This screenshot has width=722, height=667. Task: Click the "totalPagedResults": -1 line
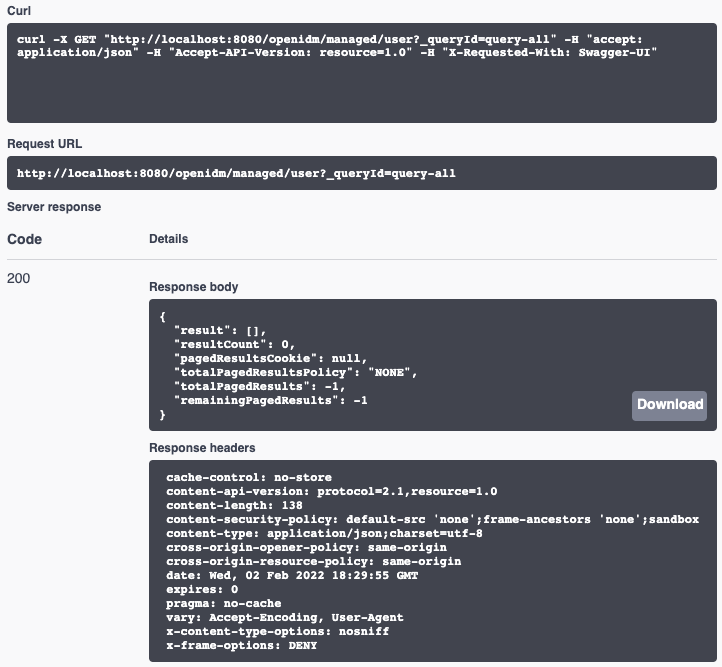click(260, 386)
